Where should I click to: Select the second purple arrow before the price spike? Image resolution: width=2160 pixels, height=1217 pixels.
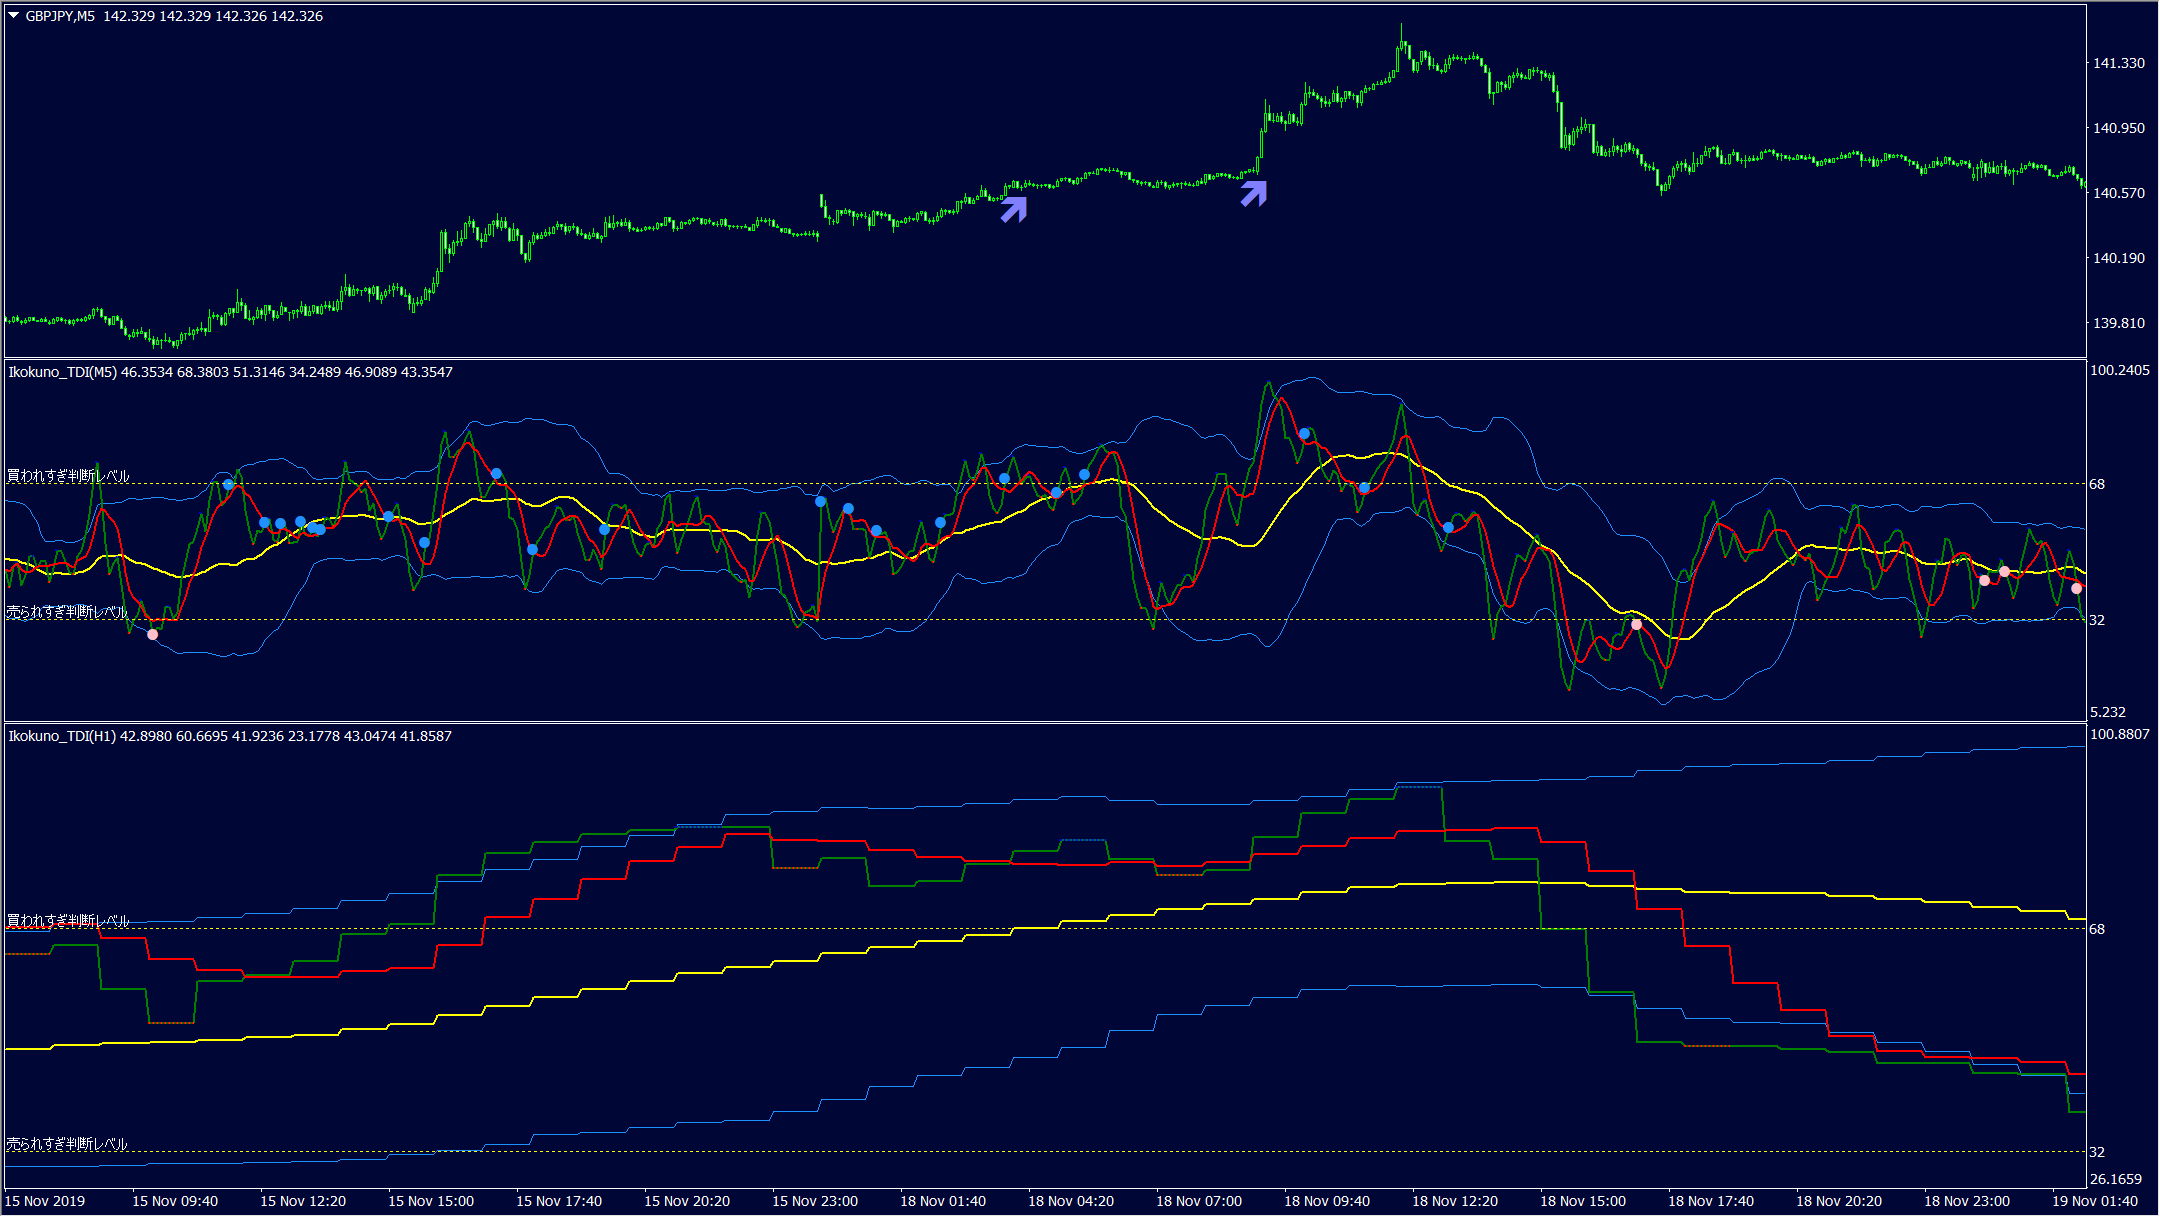(x=1254, y=193)
